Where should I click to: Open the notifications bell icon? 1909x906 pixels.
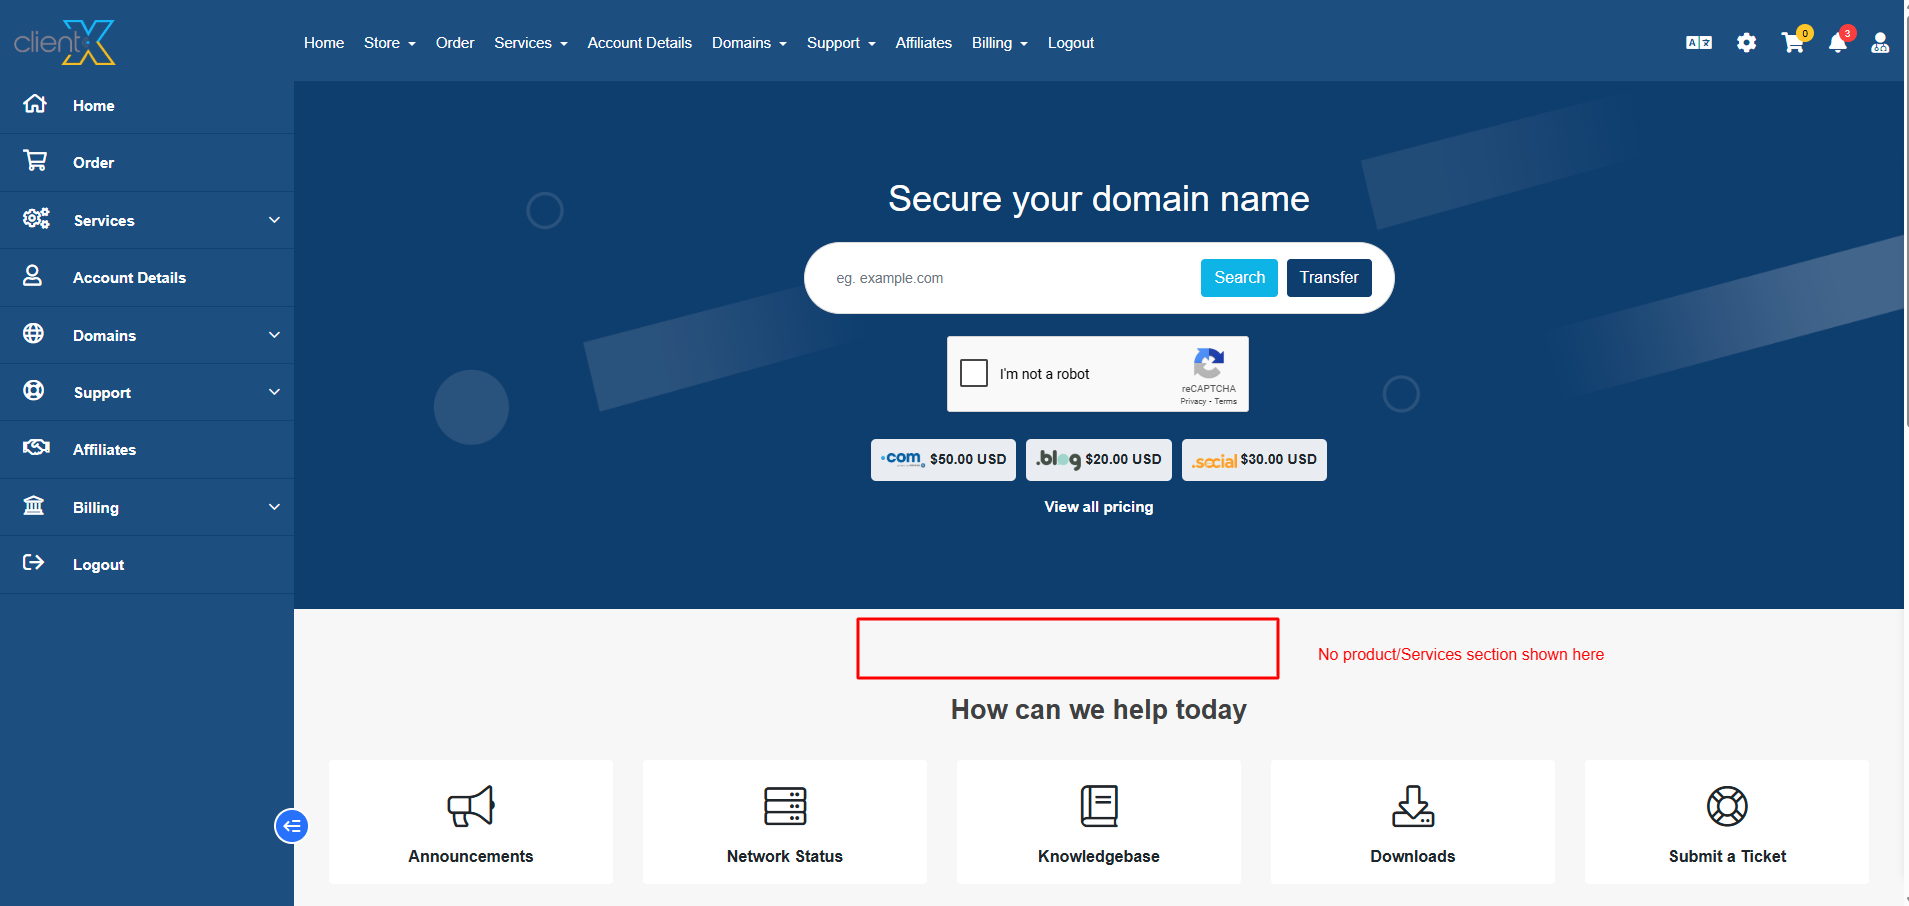pyautogui.click(x=1838, y=43)
